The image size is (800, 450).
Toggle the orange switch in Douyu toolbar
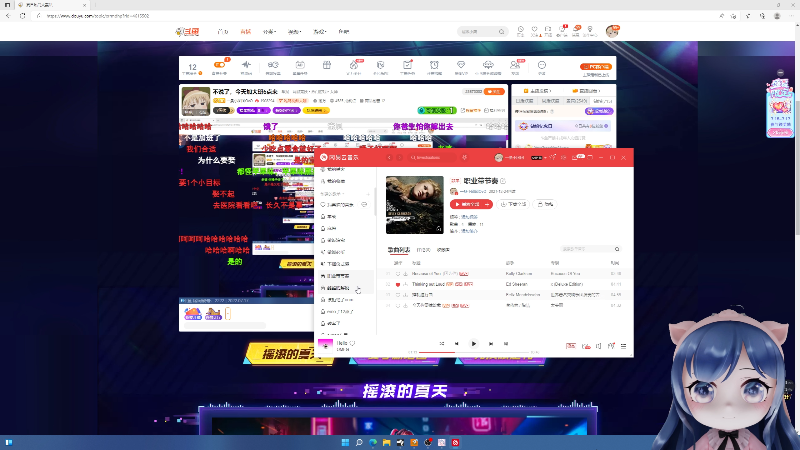tap(219, 65)
